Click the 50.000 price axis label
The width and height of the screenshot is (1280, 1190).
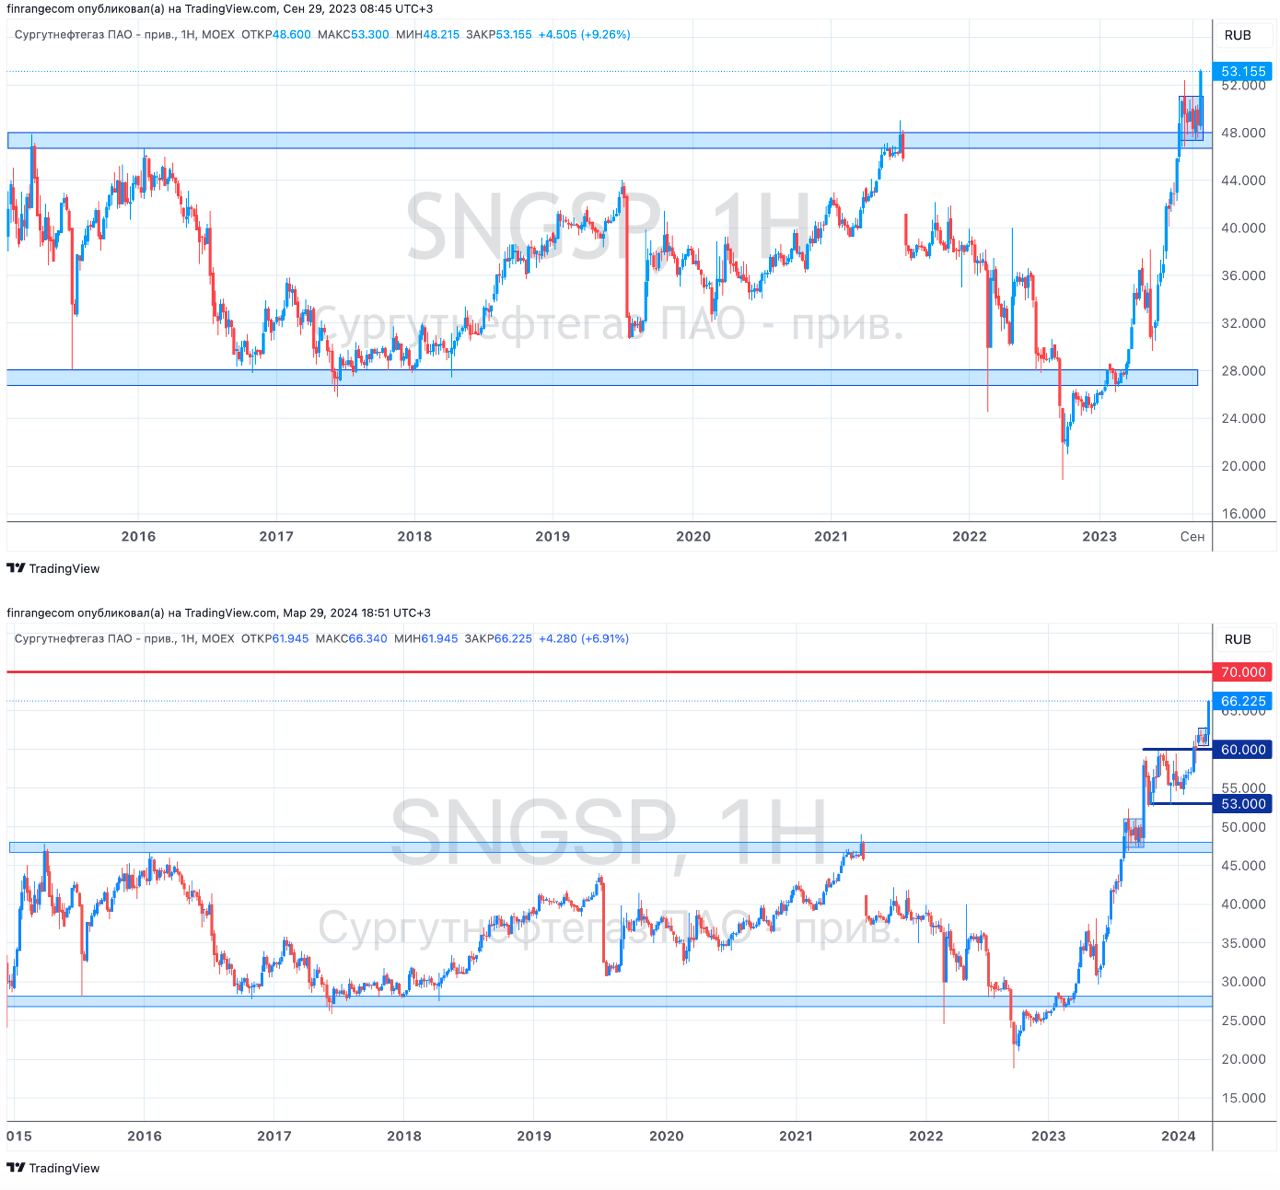1243,827
